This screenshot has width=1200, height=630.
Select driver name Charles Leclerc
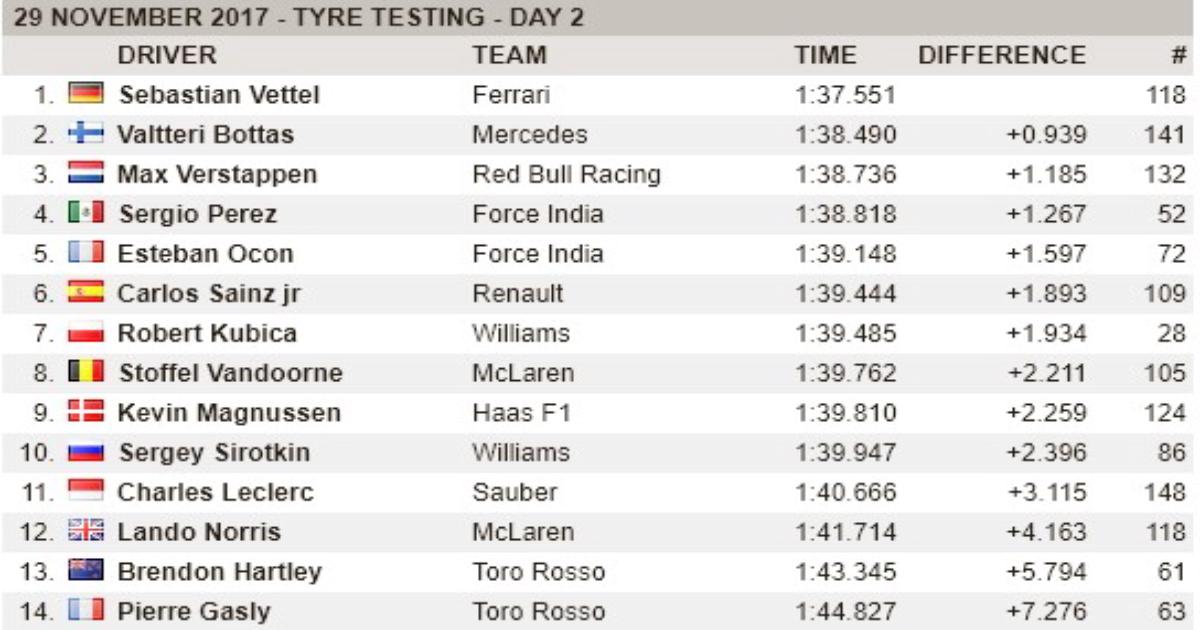click(x=215, y=492)
